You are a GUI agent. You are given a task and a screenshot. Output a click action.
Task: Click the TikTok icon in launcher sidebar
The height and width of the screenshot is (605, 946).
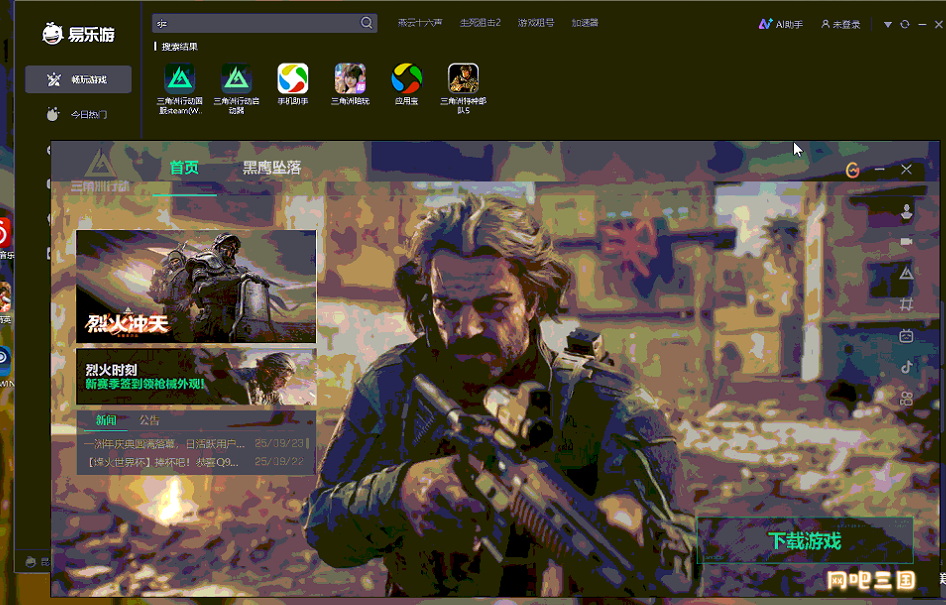pyautogui.click(x=906, y=366)
